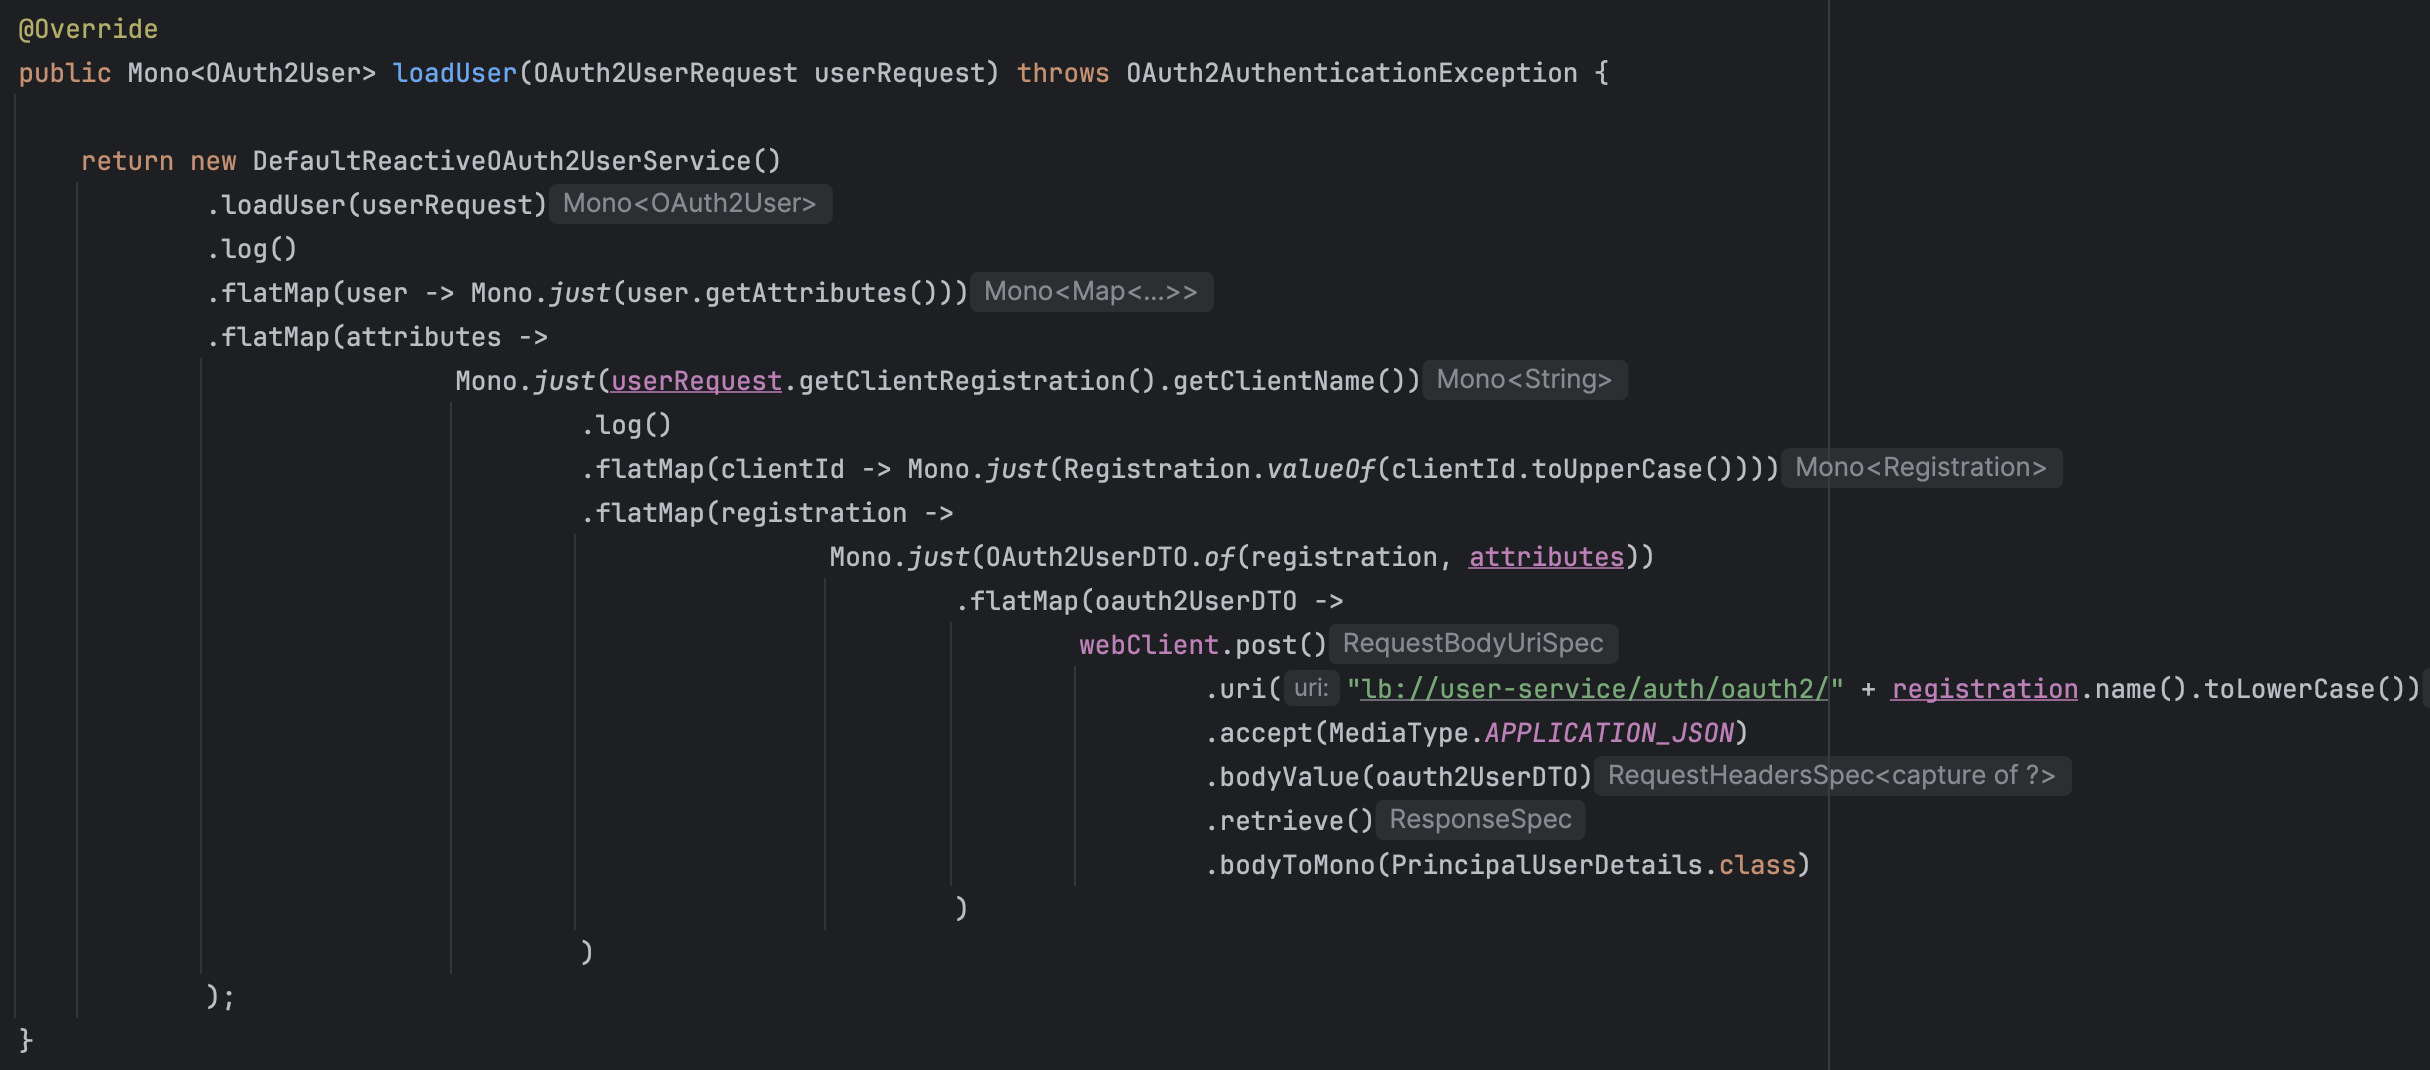Click the underlined registration variable in uri call
The height and width of the screenshot is (1070, 2430).
[x=1984, y=689]
